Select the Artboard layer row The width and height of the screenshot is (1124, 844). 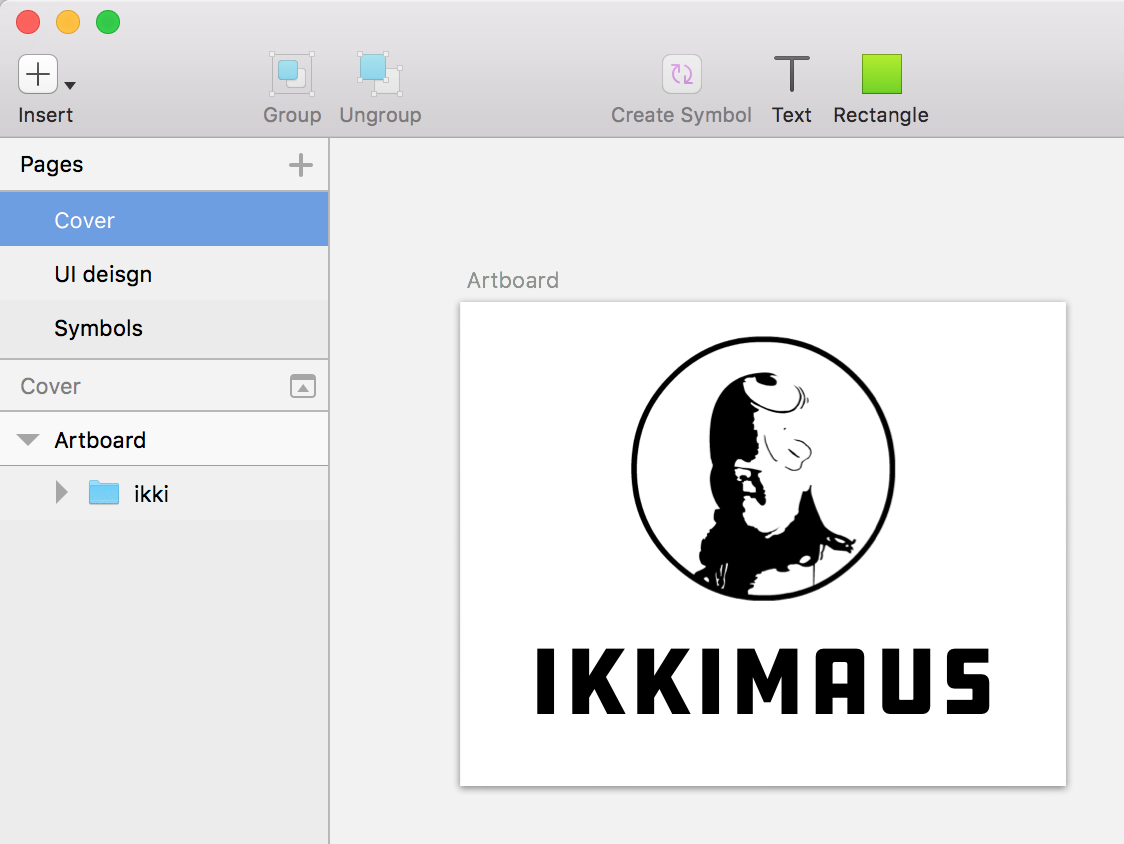click(164, 440)
